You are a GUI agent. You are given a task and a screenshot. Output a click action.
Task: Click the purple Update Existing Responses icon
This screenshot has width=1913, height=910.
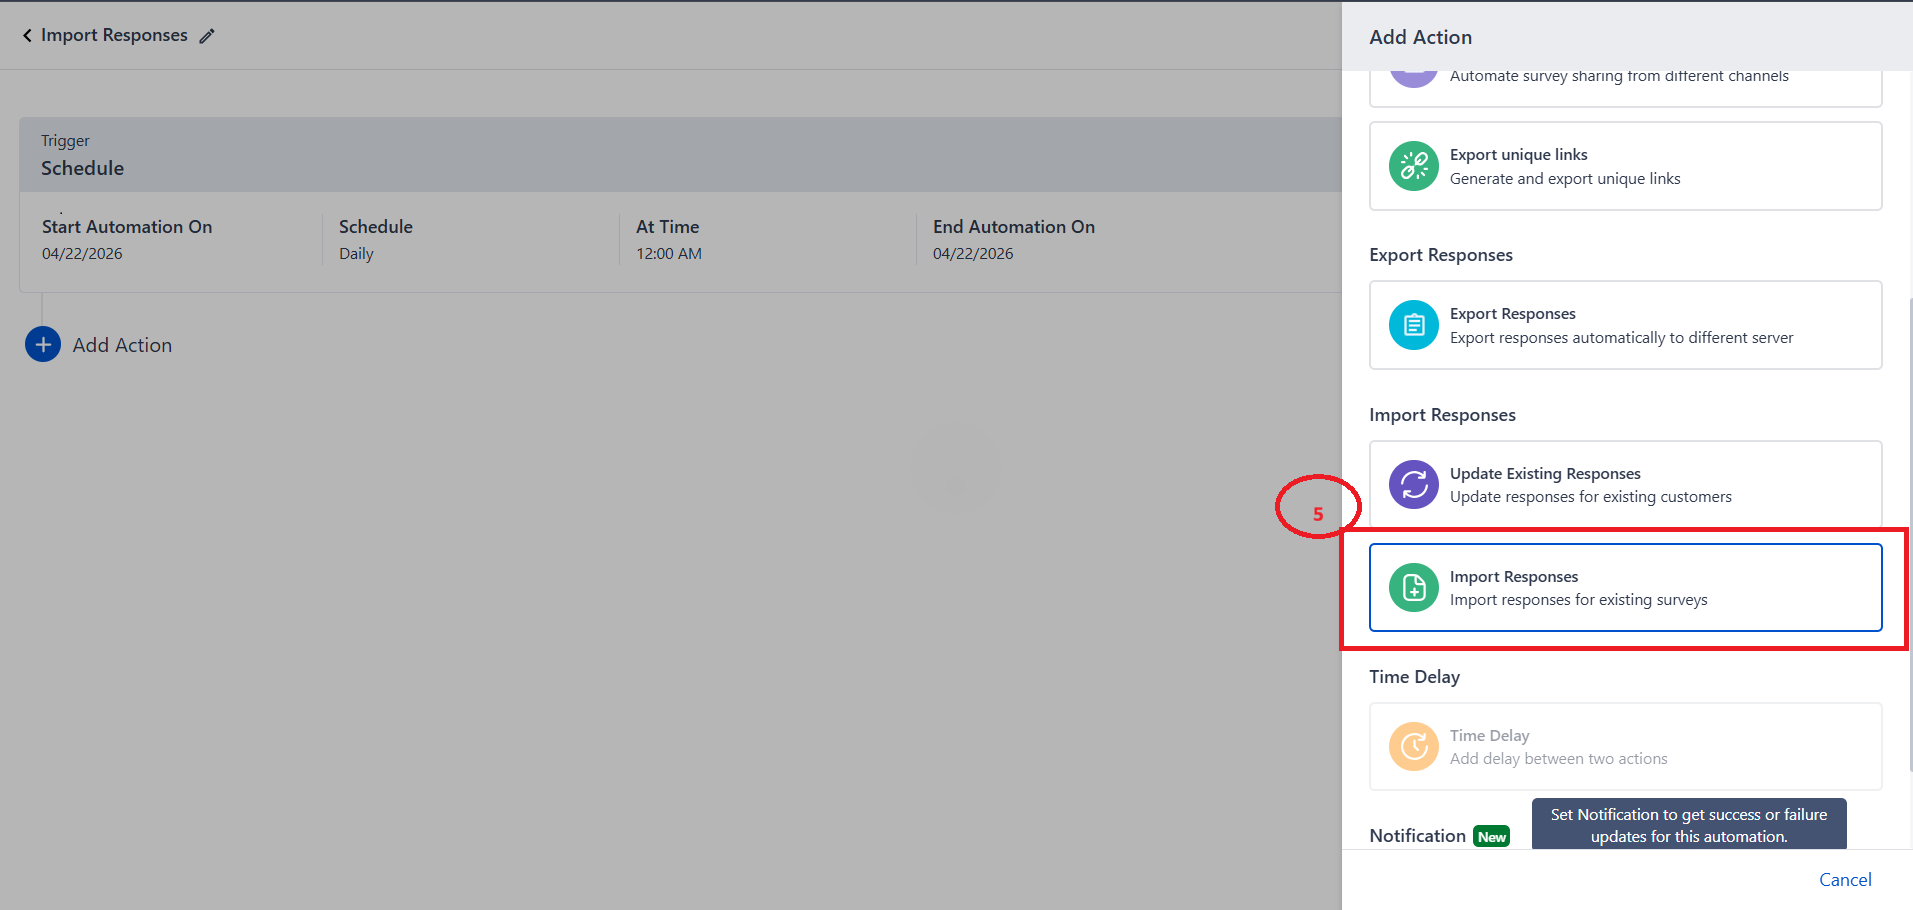pos(1414,485)
